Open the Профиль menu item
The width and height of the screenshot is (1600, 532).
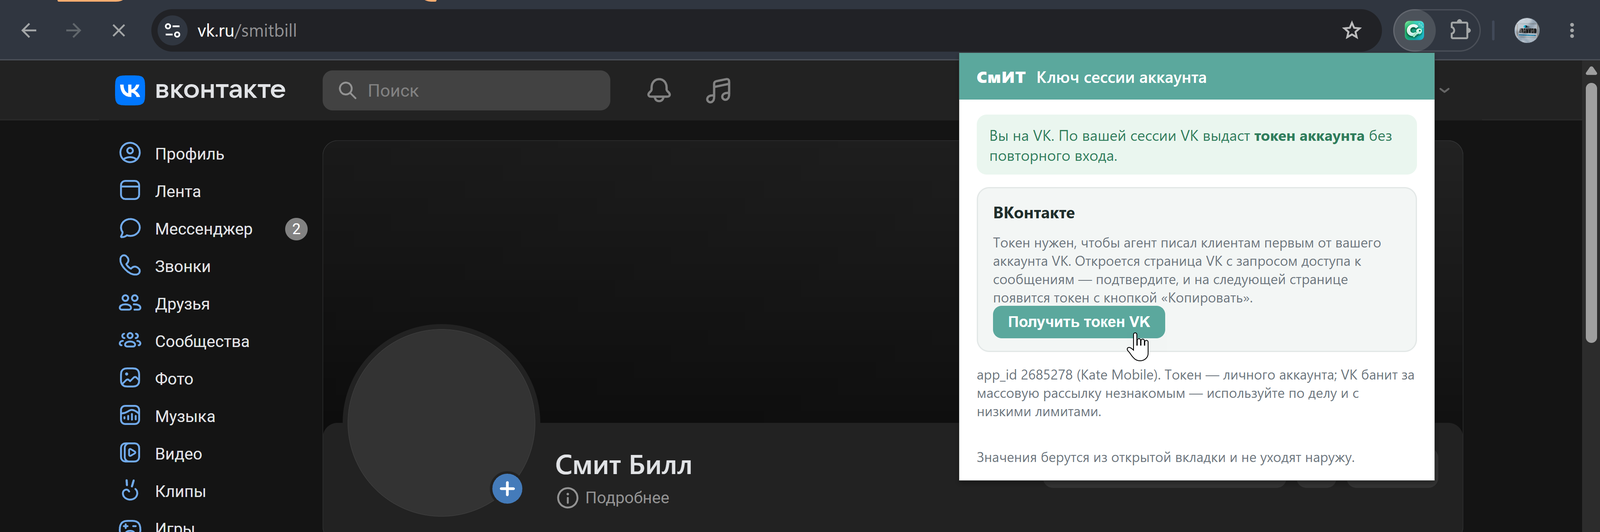tap(189, 154)
